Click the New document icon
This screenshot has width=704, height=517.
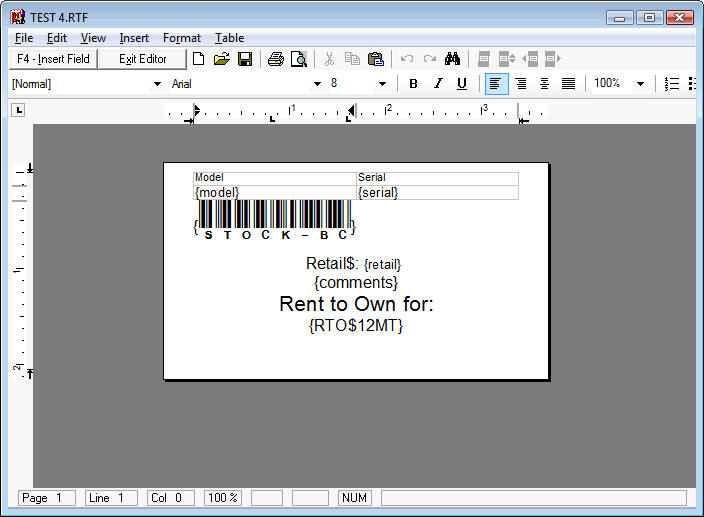point(198,59)
